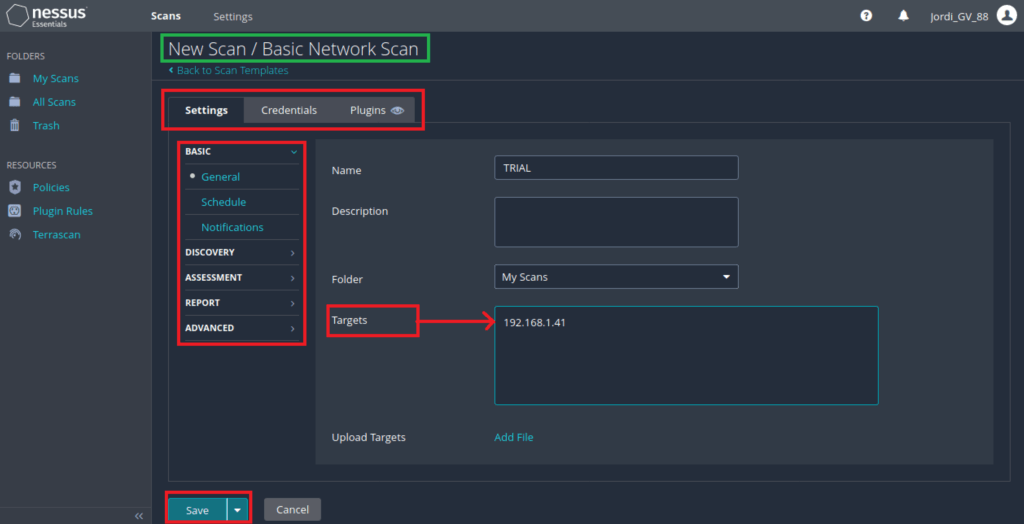Click the My Scans folder icon
This screenshot has width=1024, height=524.
click(x=14, y=78)
